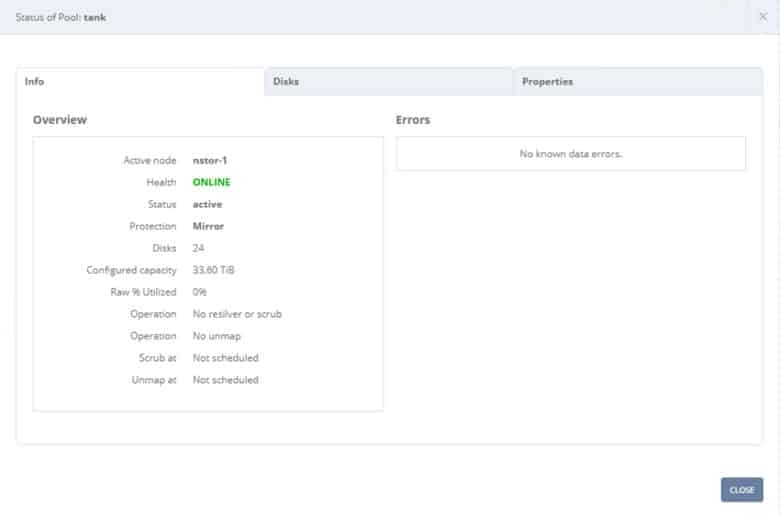Click the 'Health' label
This screenshot has height=516, width=780.
[x=161, y=182]
